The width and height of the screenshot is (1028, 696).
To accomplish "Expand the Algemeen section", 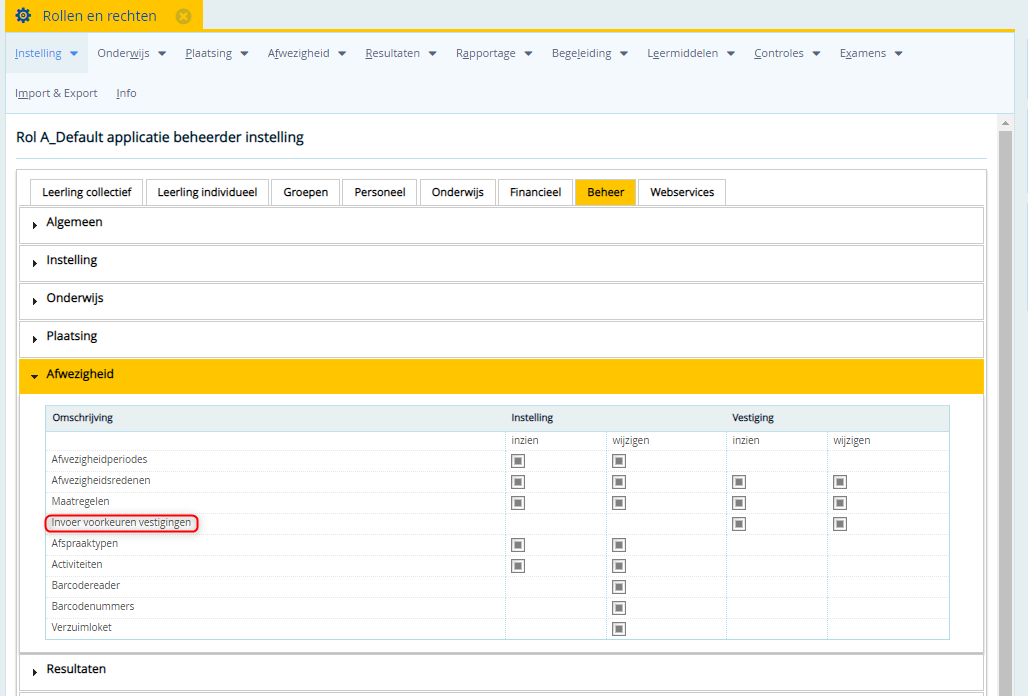I will (x=502, y=225).
